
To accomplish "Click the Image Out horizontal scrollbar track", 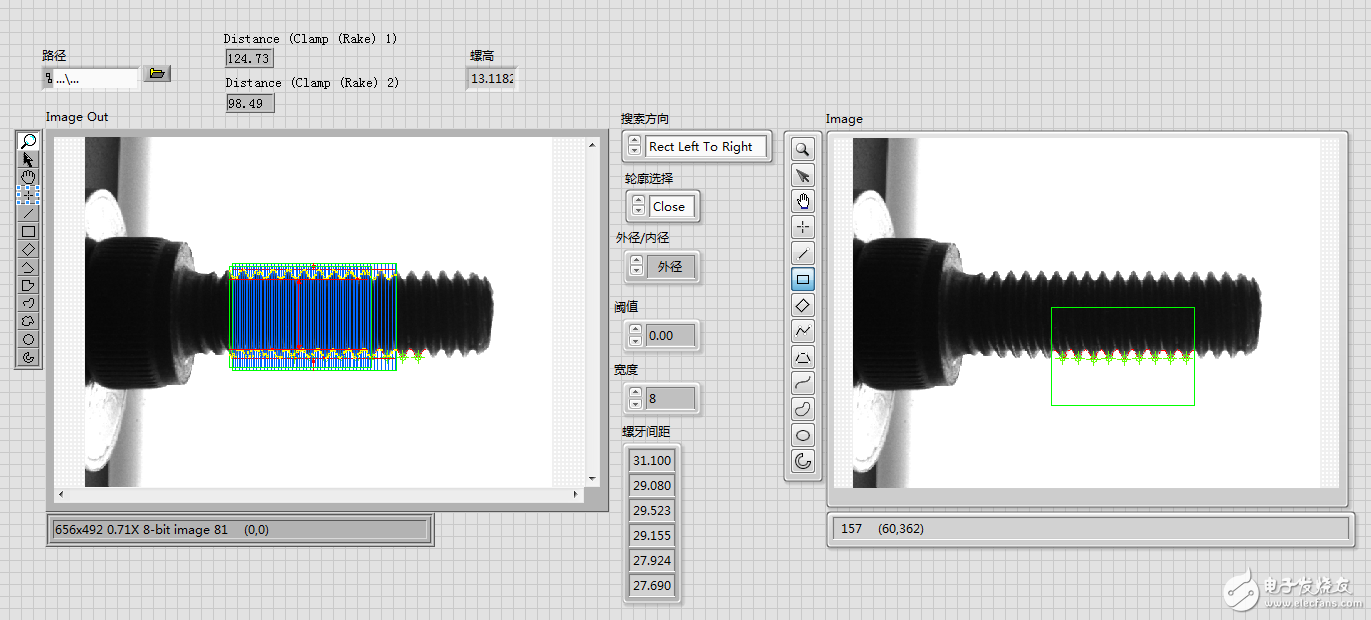I will [x=318, y=495].
